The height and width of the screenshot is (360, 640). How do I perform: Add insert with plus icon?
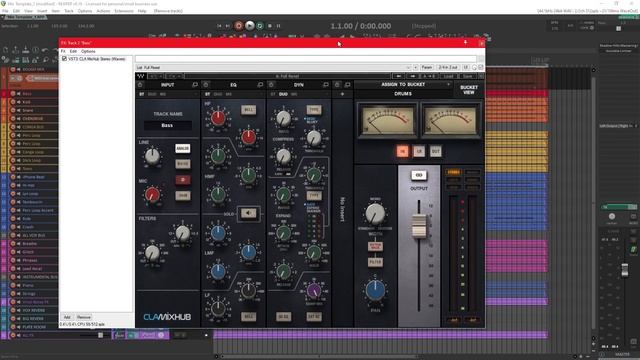(x=342, y=94)
